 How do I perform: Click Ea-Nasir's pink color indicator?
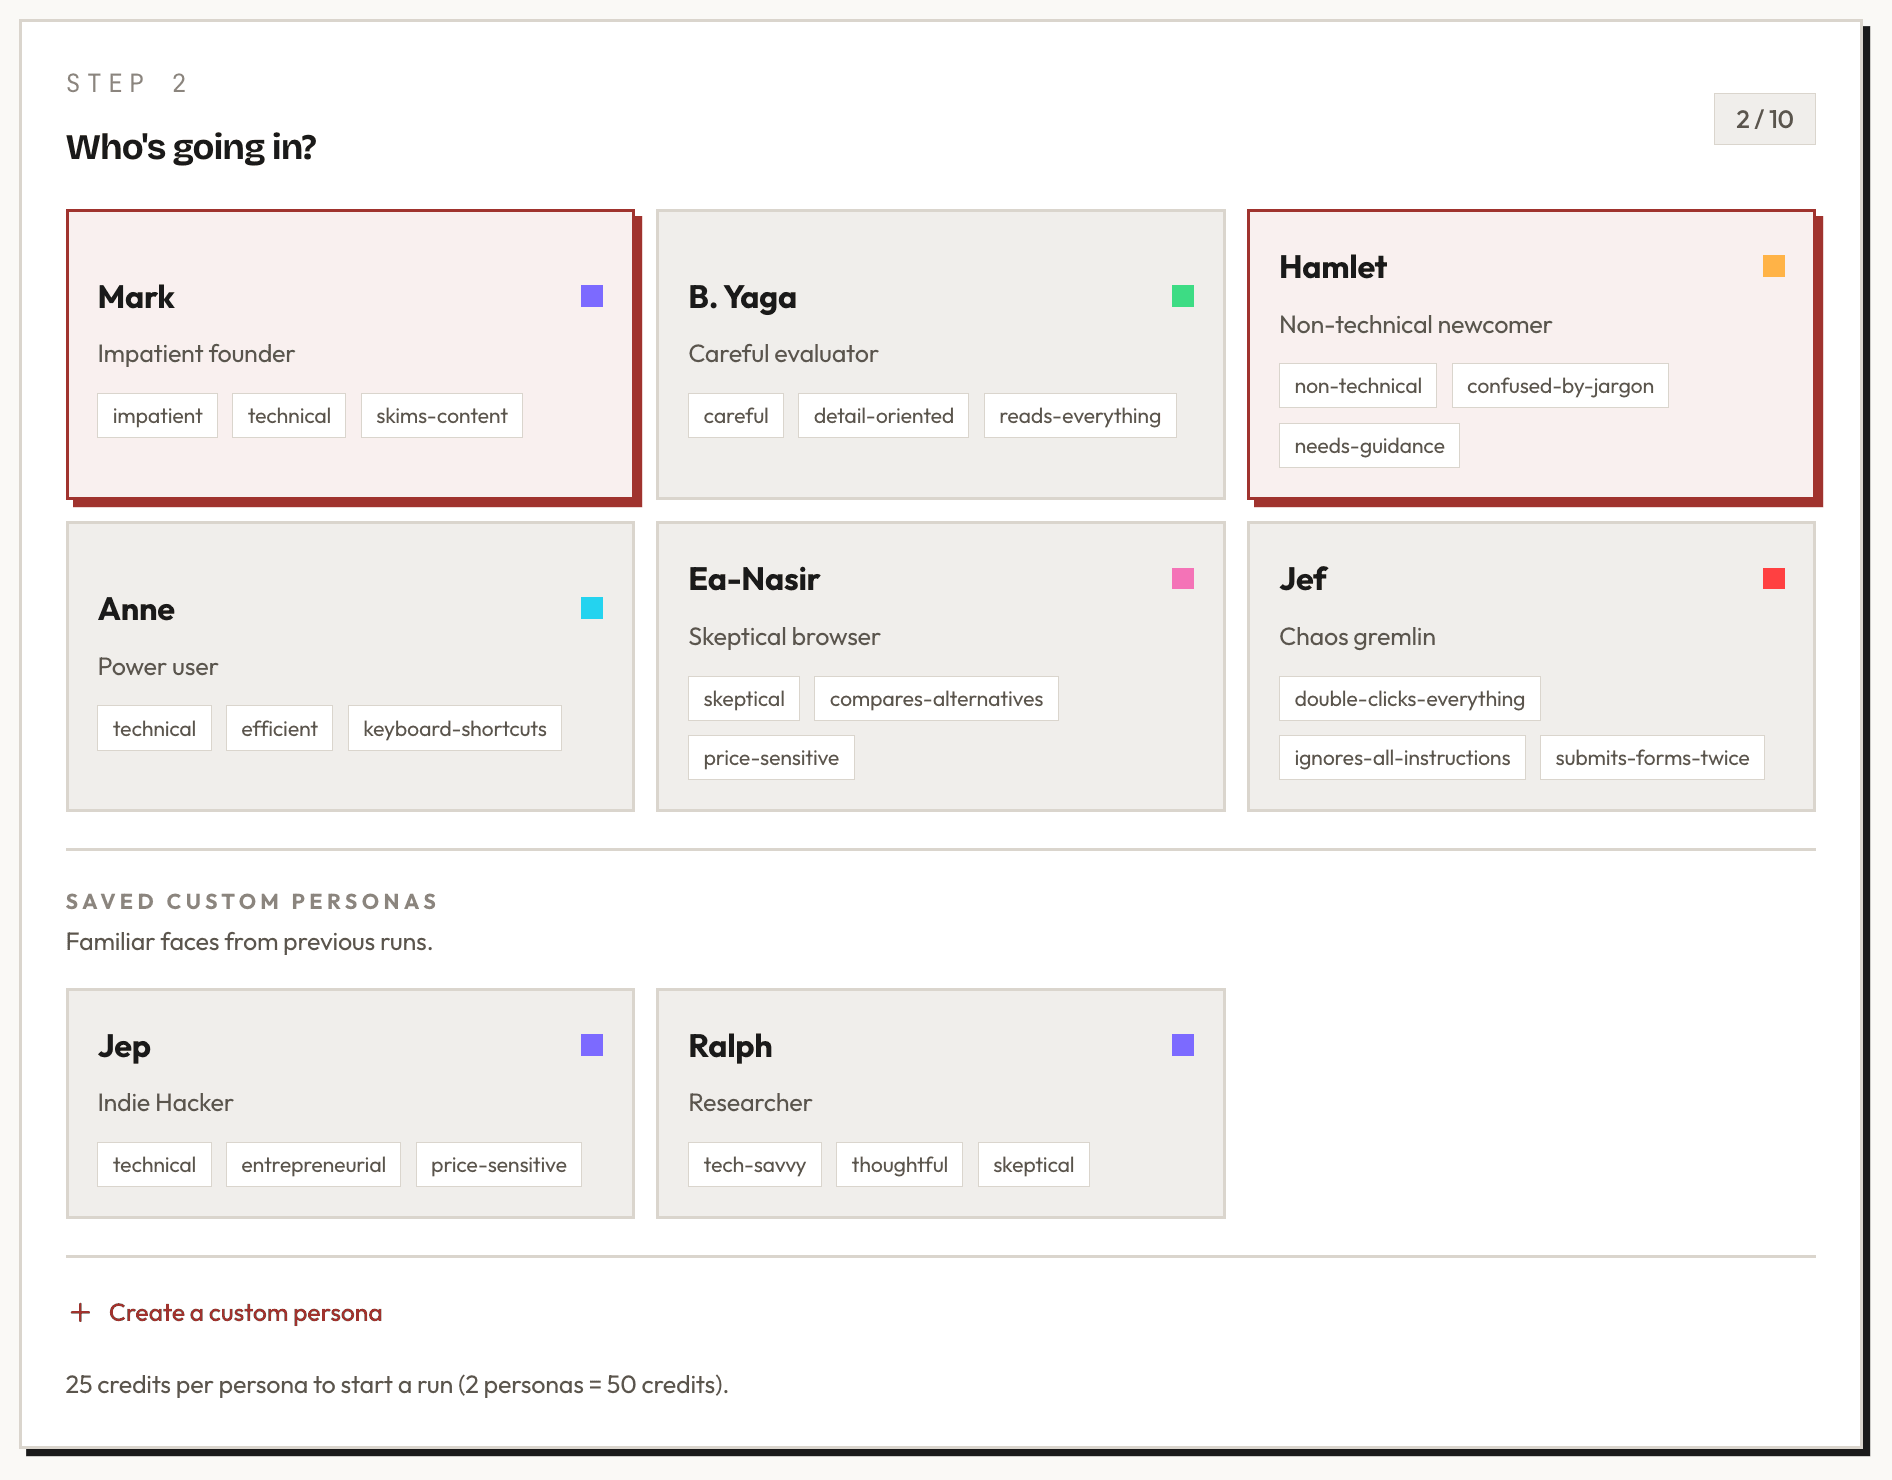1181,578
